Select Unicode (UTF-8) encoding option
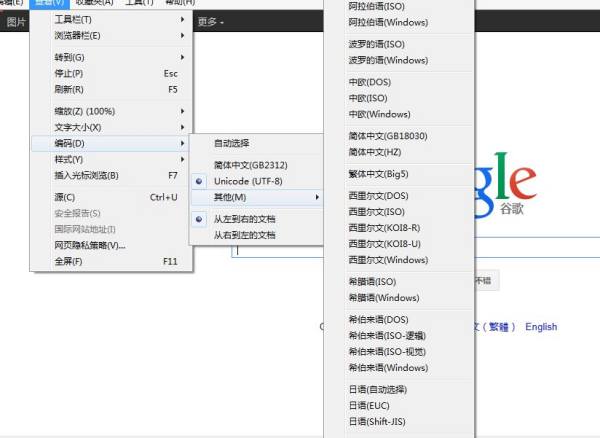Image resolution: width=600 pixels, height=438 pixels. 248,181
